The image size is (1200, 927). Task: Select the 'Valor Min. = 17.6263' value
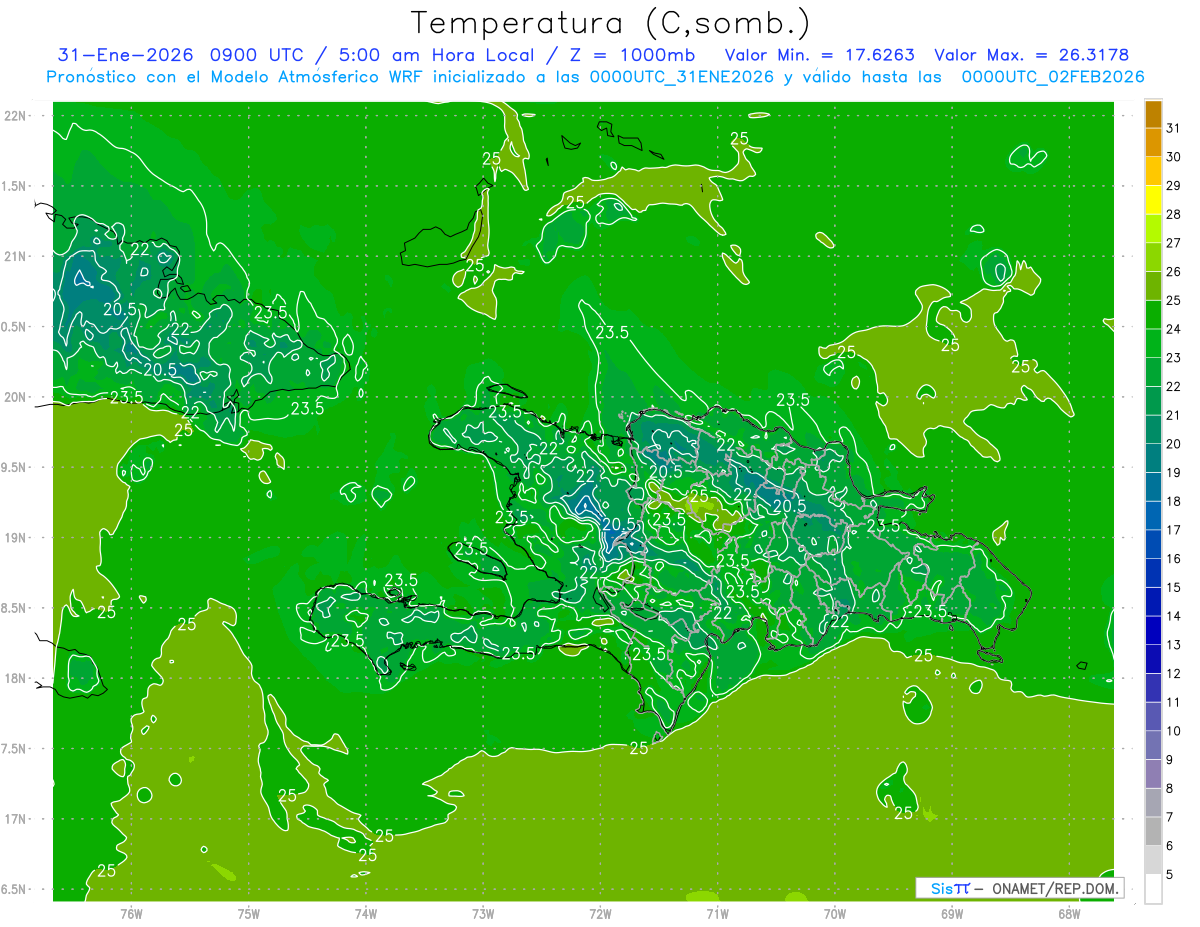tap(819, 55)
